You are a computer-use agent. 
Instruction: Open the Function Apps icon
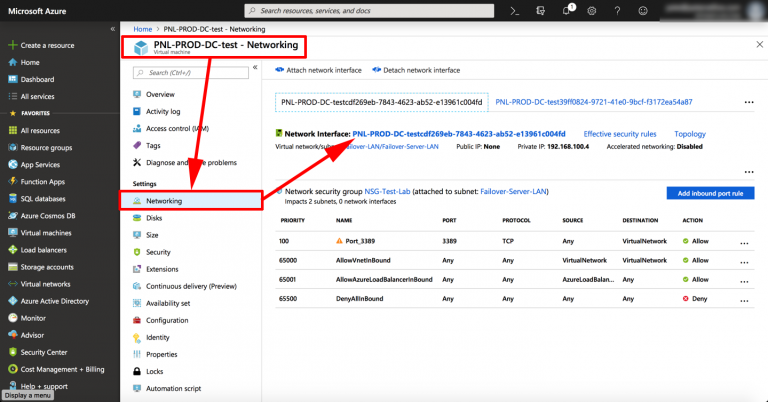pos(13,181)
